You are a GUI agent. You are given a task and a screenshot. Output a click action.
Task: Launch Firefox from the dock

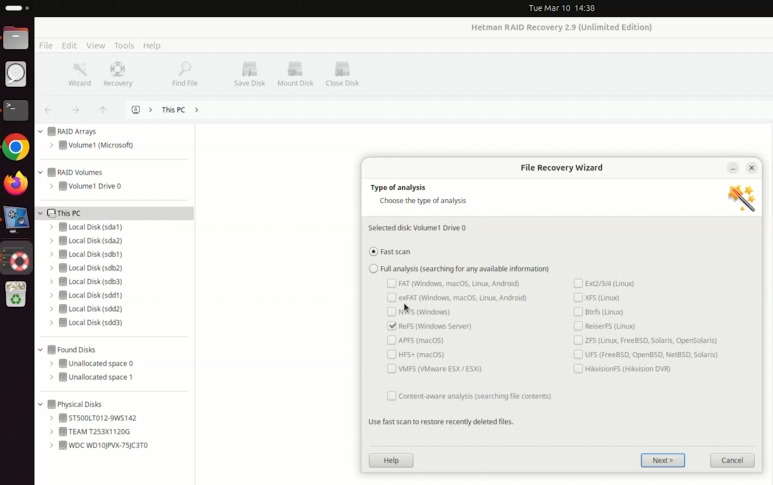point(16,183)
